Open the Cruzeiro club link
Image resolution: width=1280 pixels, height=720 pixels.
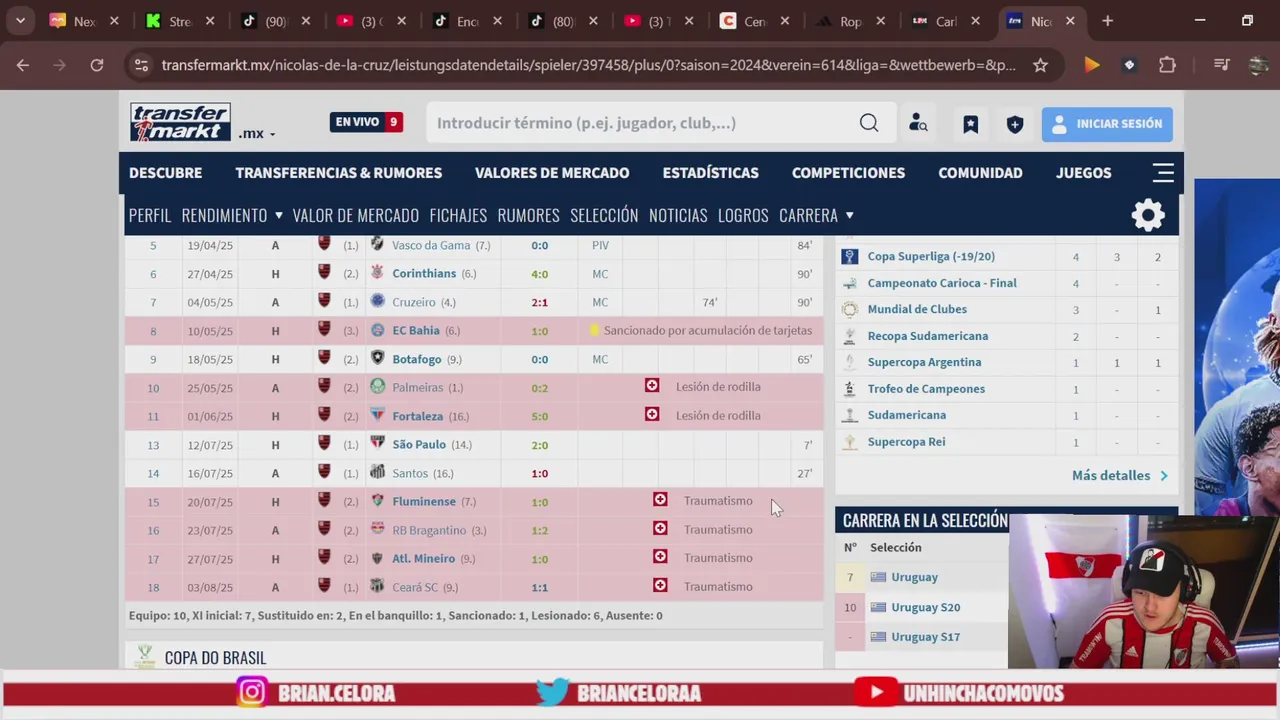pos(414,302)
